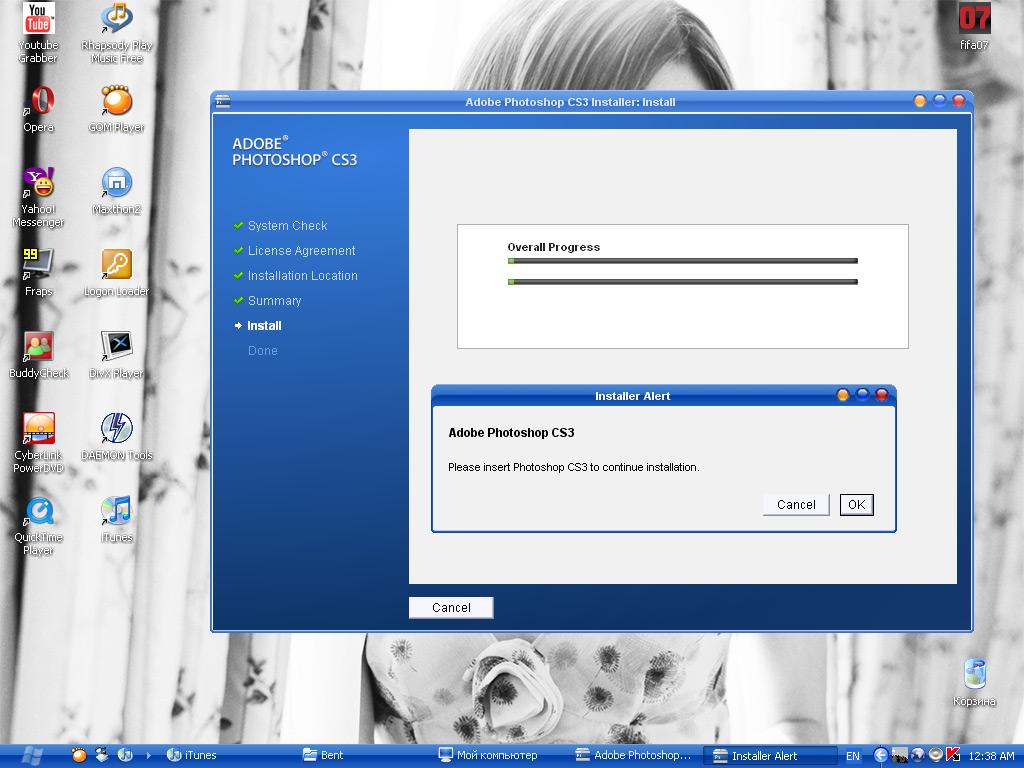Select the Maxthon2 browser icon
The image size is (1024, 768).
click(116, 191)
